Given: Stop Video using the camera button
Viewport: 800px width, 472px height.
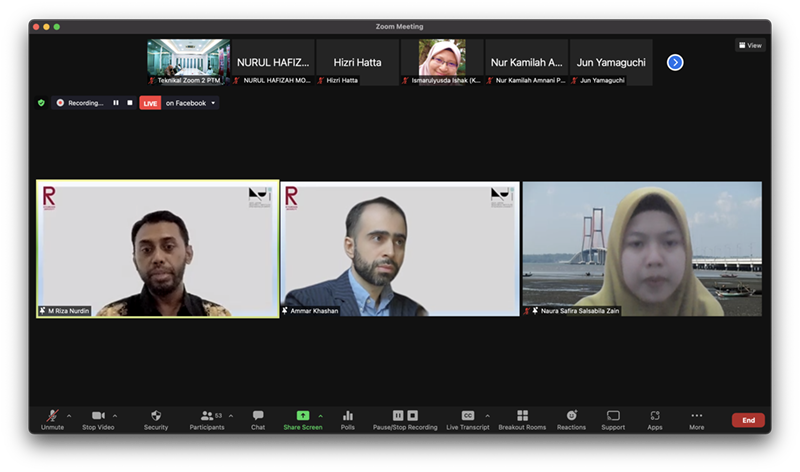Looking at the screenshot, I should [97, 417].
